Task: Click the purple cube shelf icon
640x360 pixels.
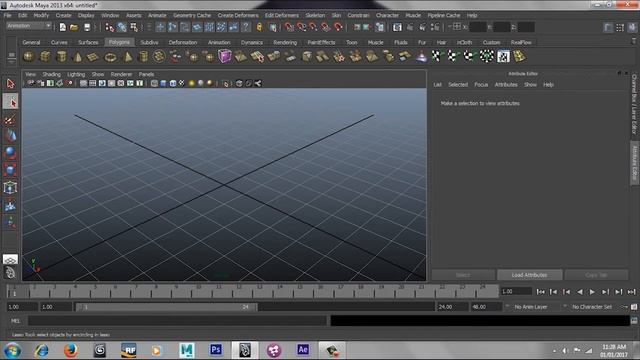Action: click(x=224, y=56)
